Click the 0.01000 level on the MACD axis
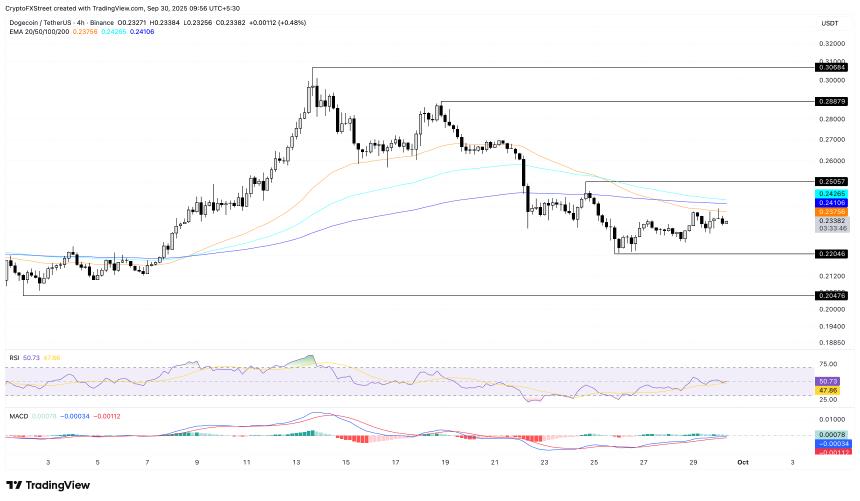860x501 pixels. tap(831, 420)
